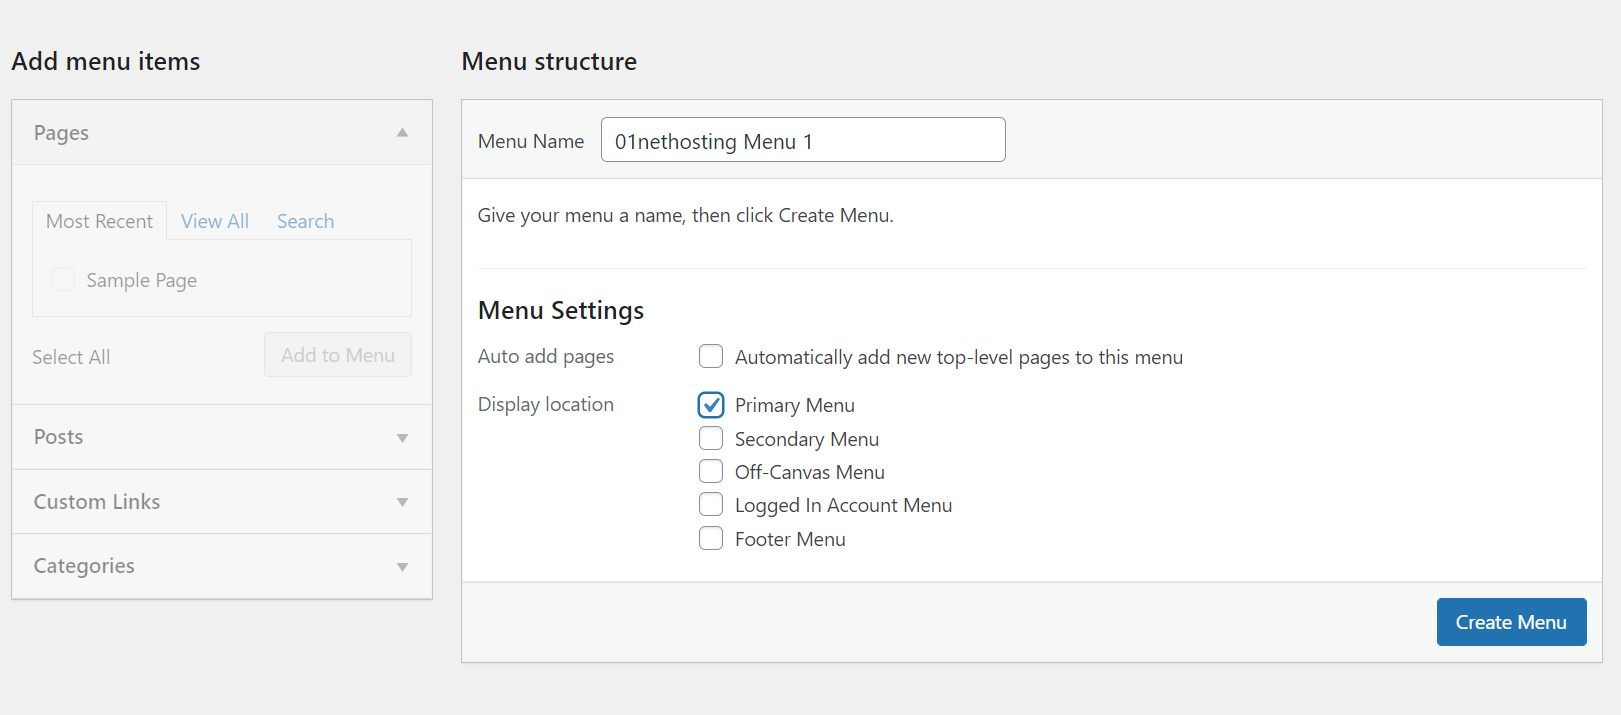The image size is (1621, 715).
Task: Check the Off-Canvas Menu location
Action: point(711,471)
